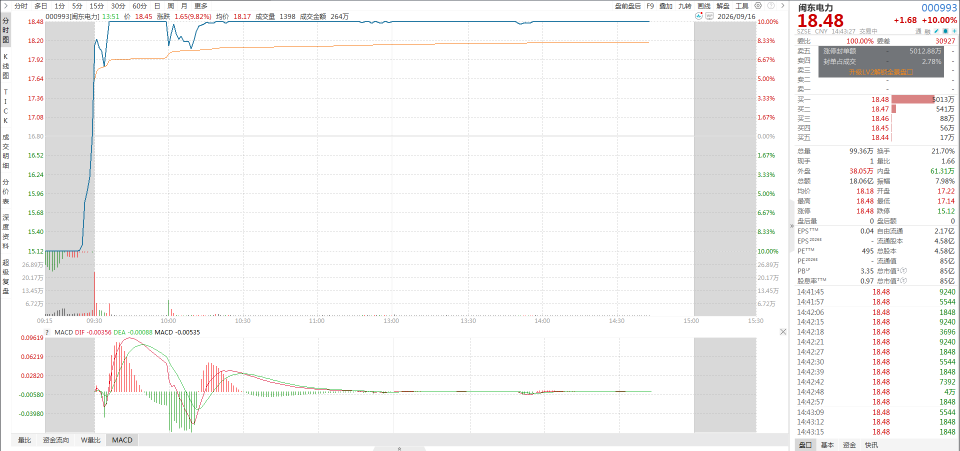Click the 14:41:45 trade tick row
This screenshot has height=451, width=960.
(x=876, y=292)
